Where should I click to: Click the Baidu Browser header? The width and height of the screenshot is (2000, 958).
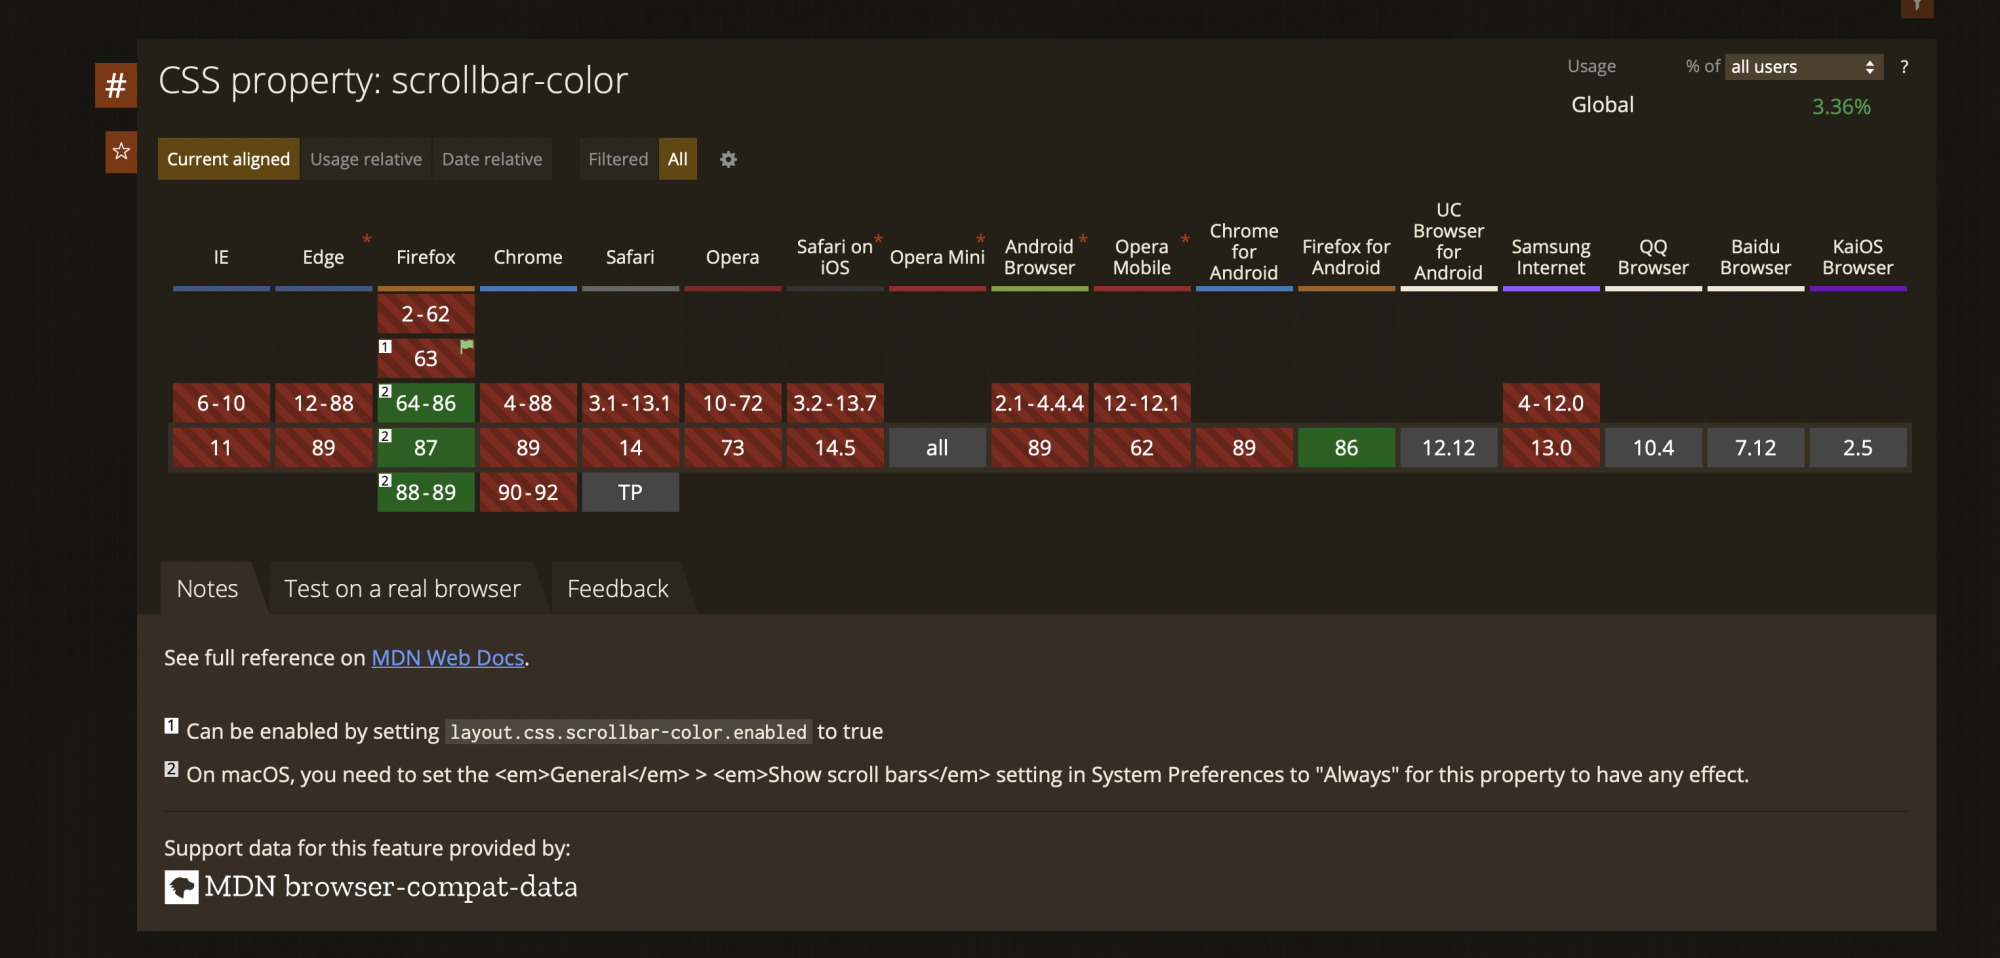(1756, 257)
